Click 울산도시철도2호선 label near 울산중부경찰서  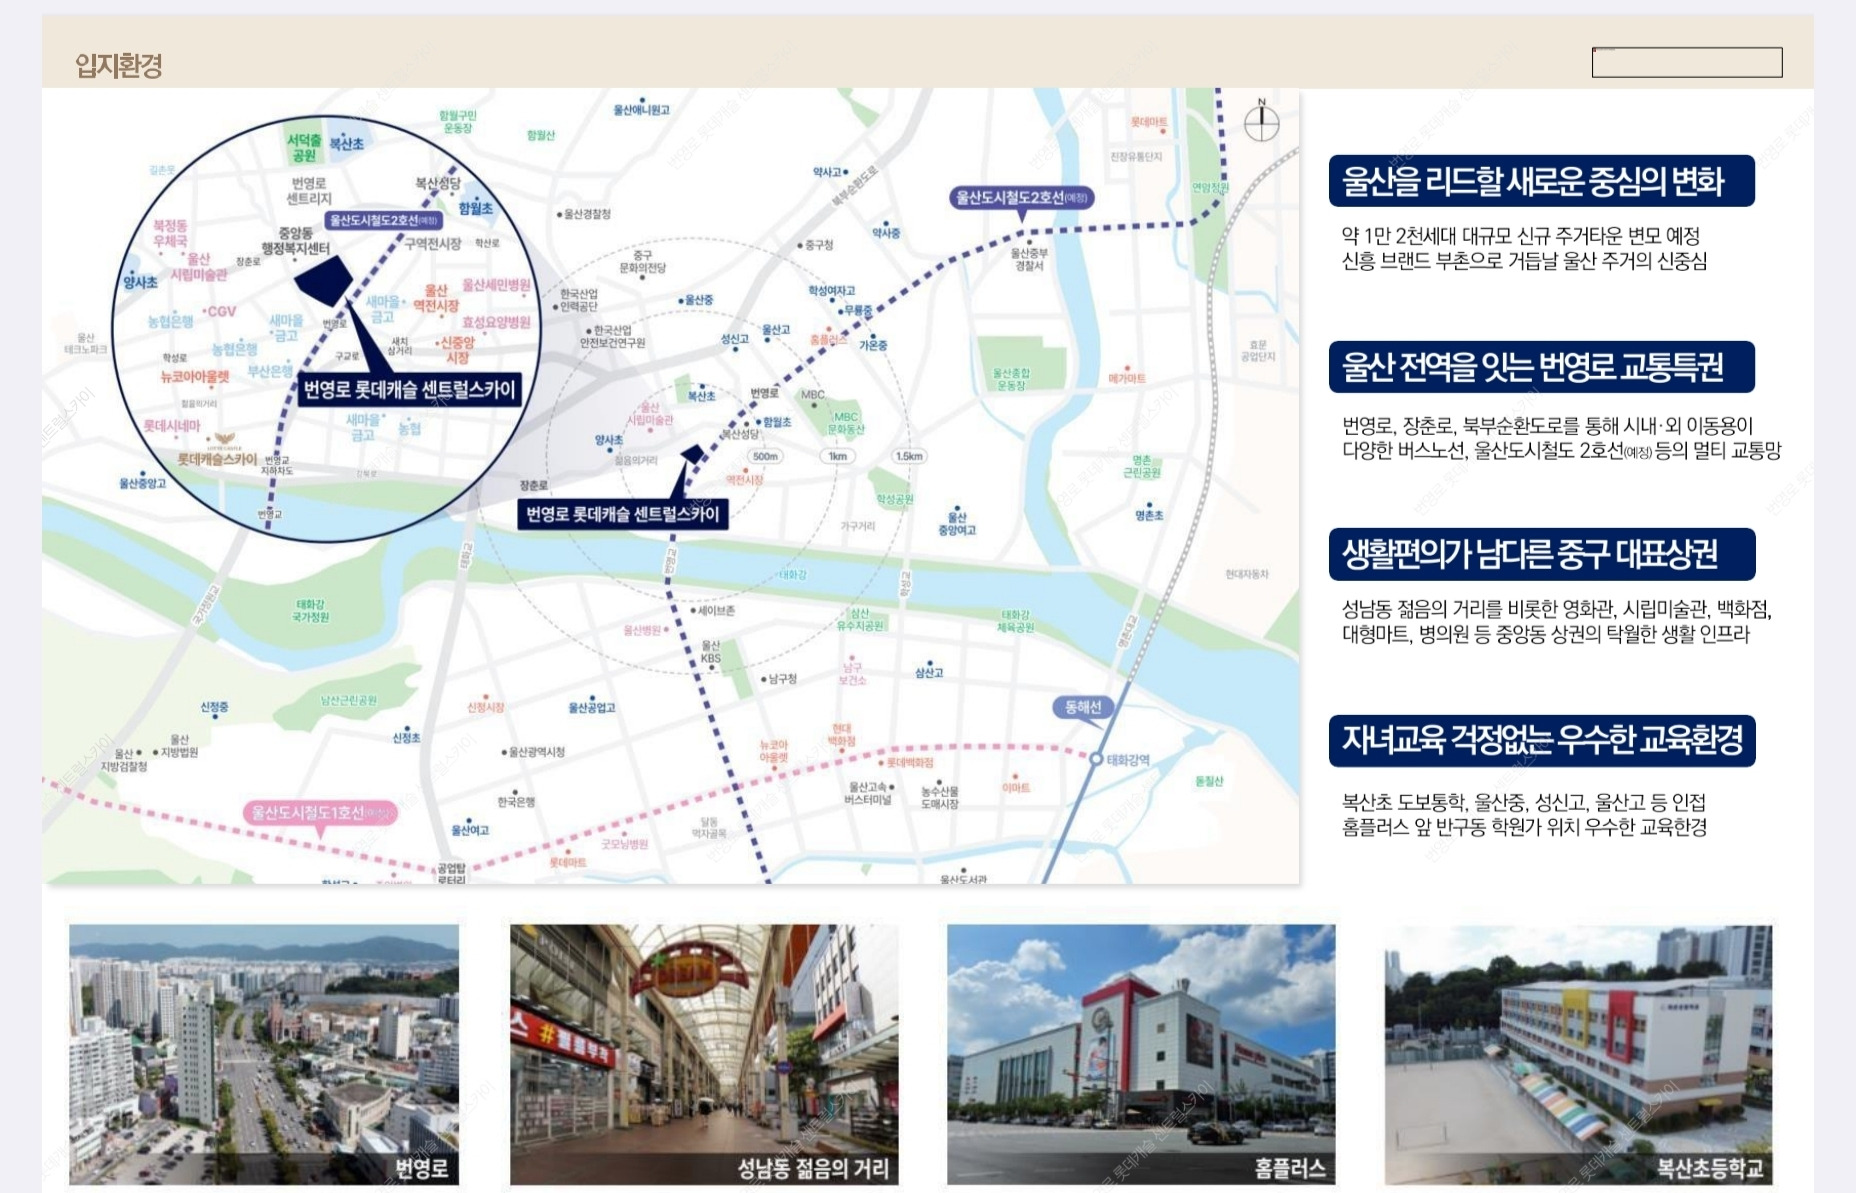pyautogui.click(x=1021, y=198)
